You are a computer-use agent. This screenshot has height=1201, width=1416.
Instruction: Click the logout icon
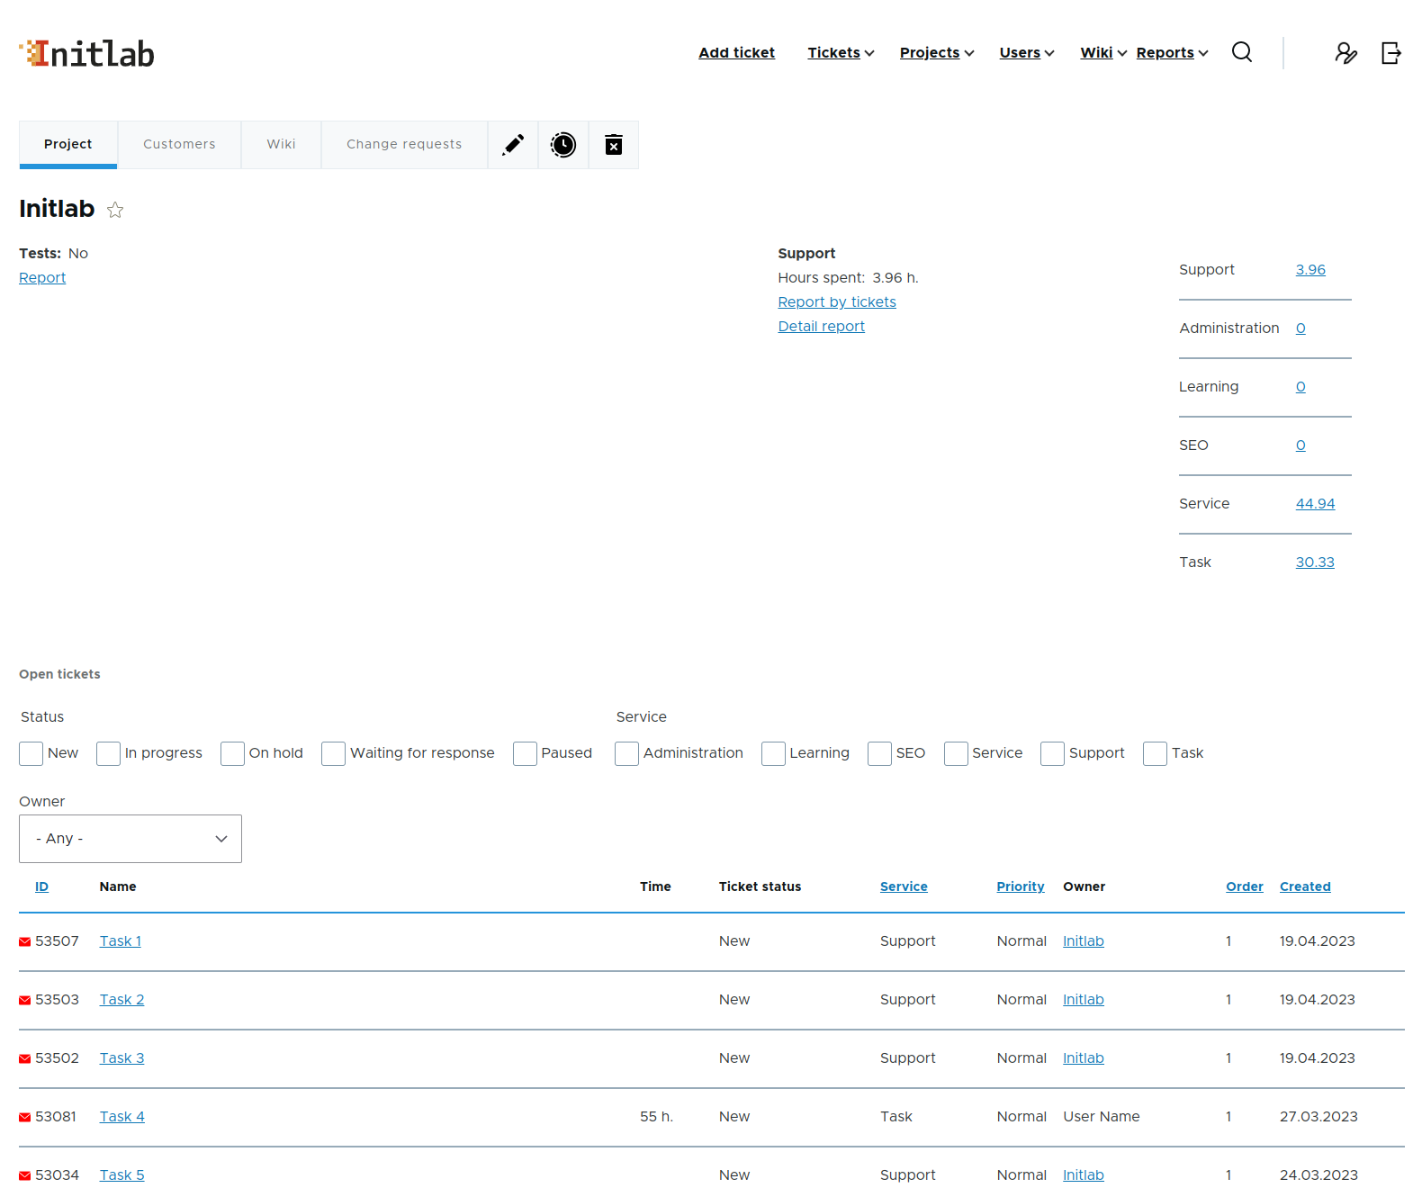(1391, 52)
